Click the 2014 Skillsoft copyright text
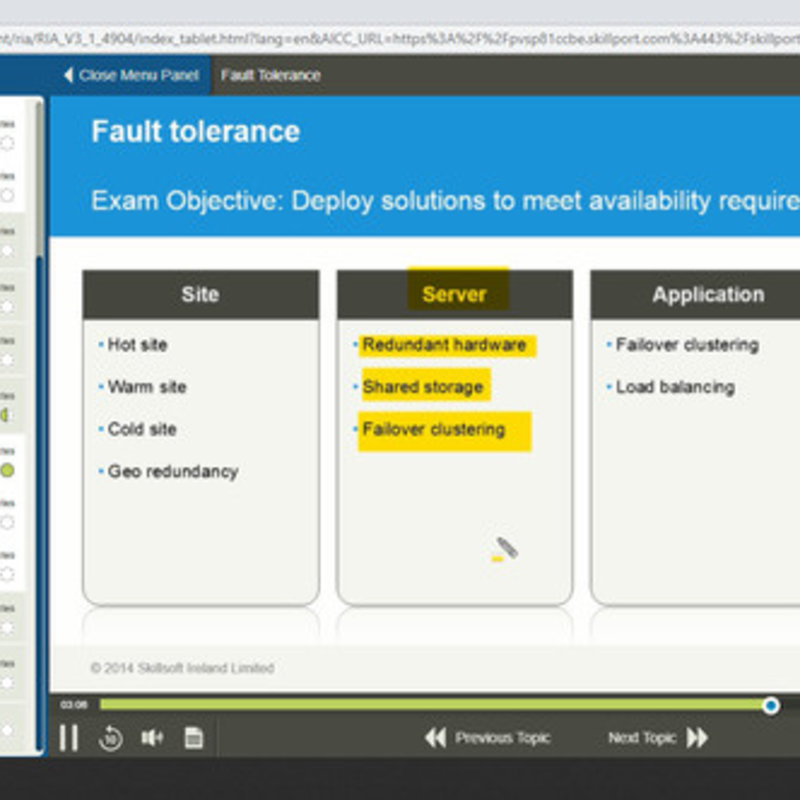800x800 pixels. point(182,668)
